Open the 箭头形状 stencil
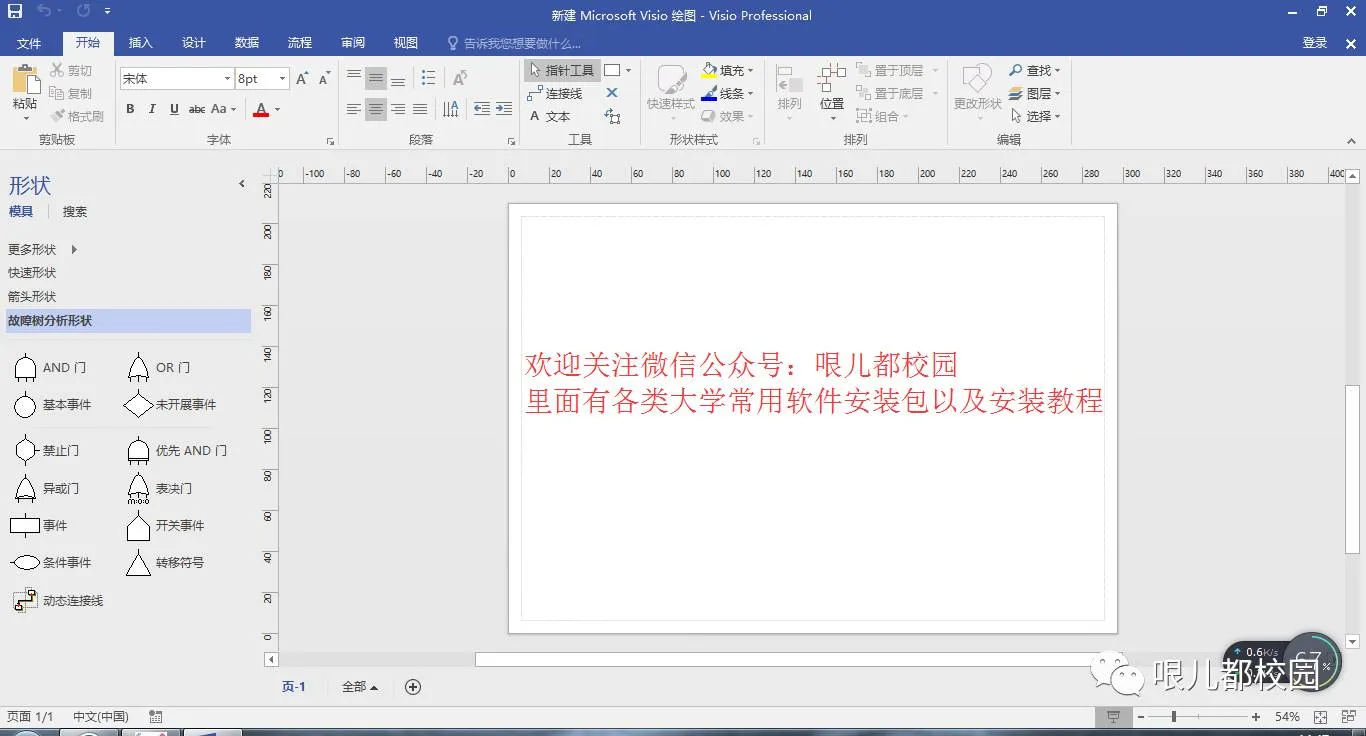The image size is (1366, 736). click(x=32, y=297)
